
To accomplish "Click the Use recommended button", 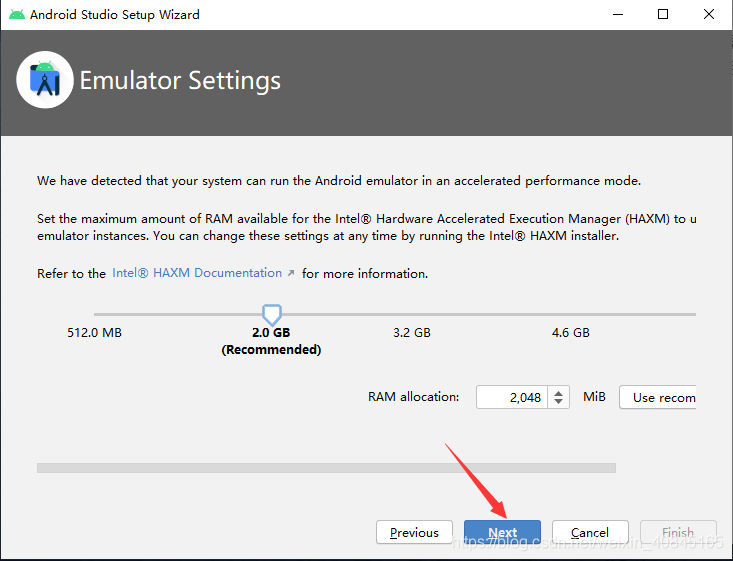I will (658, 397).
